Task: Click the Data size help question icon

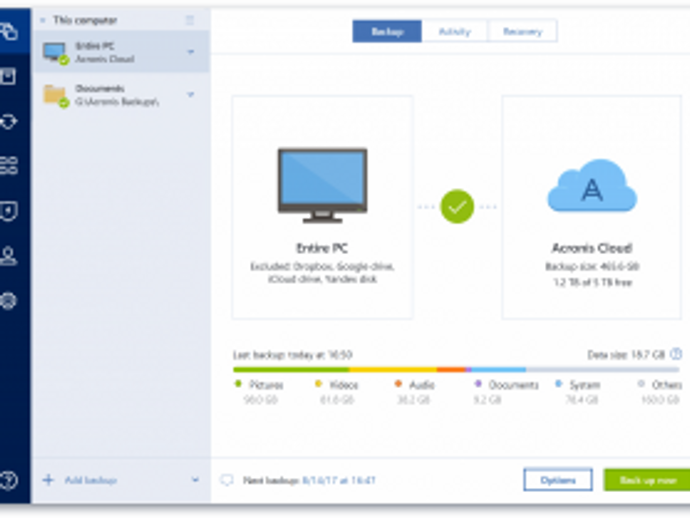Action: click(676, 354)
